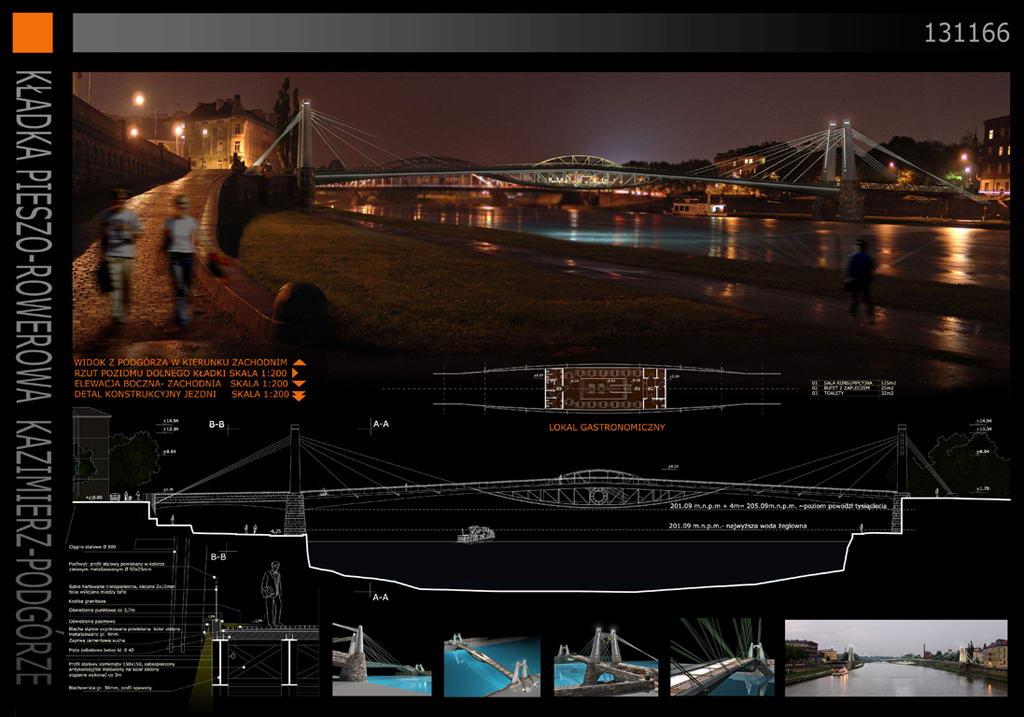
Task: Click the standing human figure in the detail section
Action: click(x=270, y=593)
